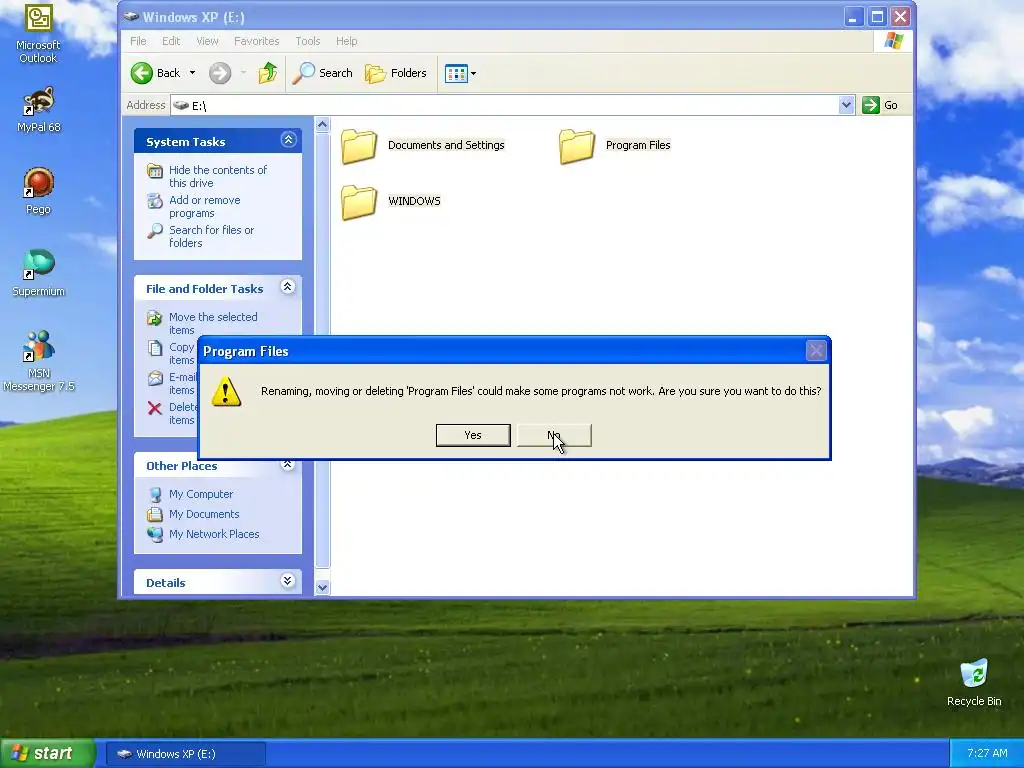Click the greyed Forward arrow icon
The image size is (1024, 768).
coord(220,73)
